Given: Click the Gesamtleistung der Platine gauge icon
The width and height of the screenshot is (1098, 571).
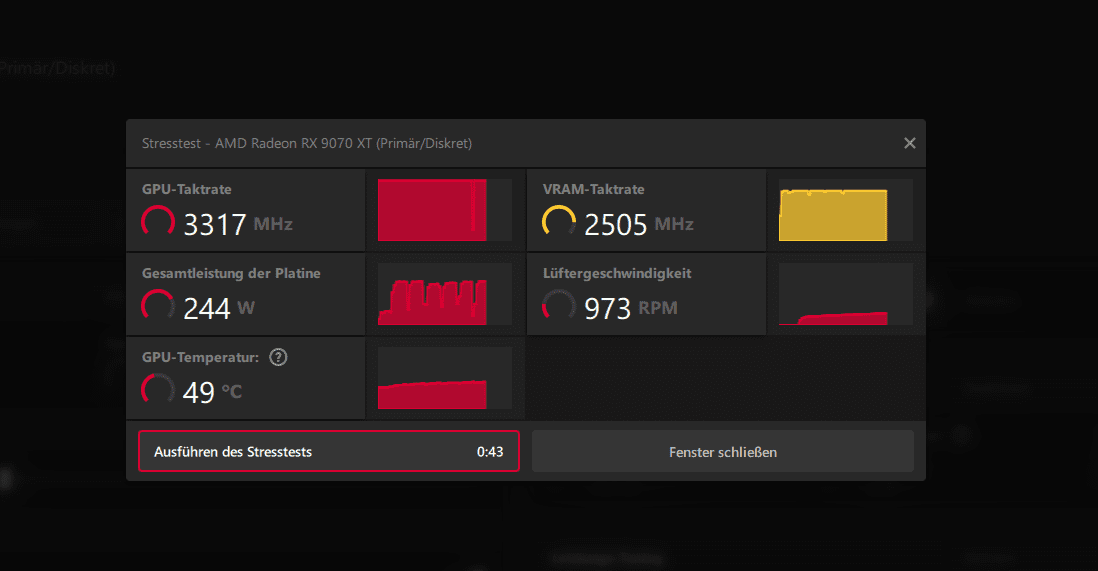Looking at the screenshot, I should 158,306.
